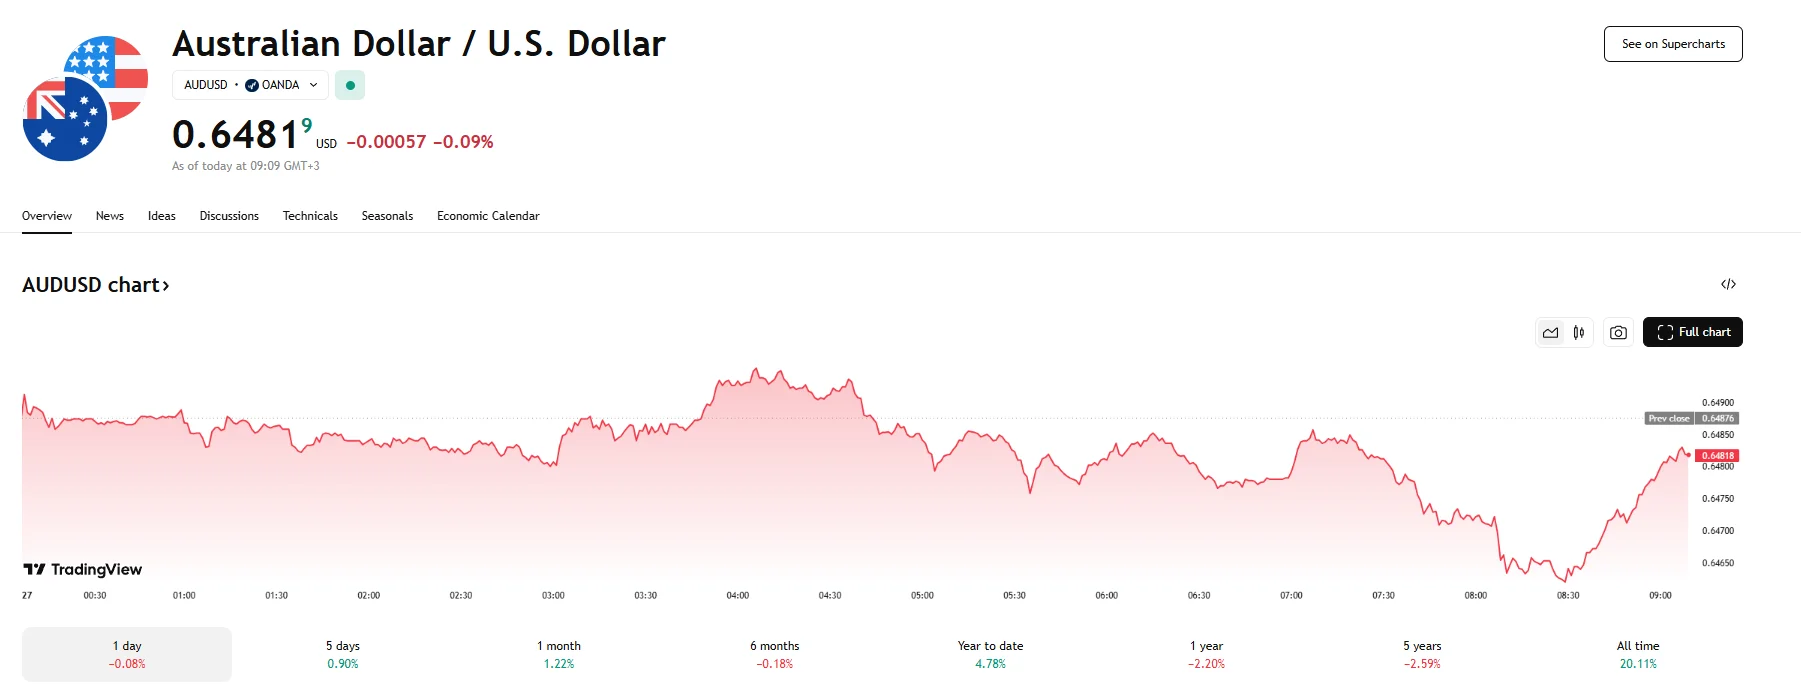1801x699 pixels.
Task: Click the red current price marker 0.64818
Action: click(x=1717, y=456)
